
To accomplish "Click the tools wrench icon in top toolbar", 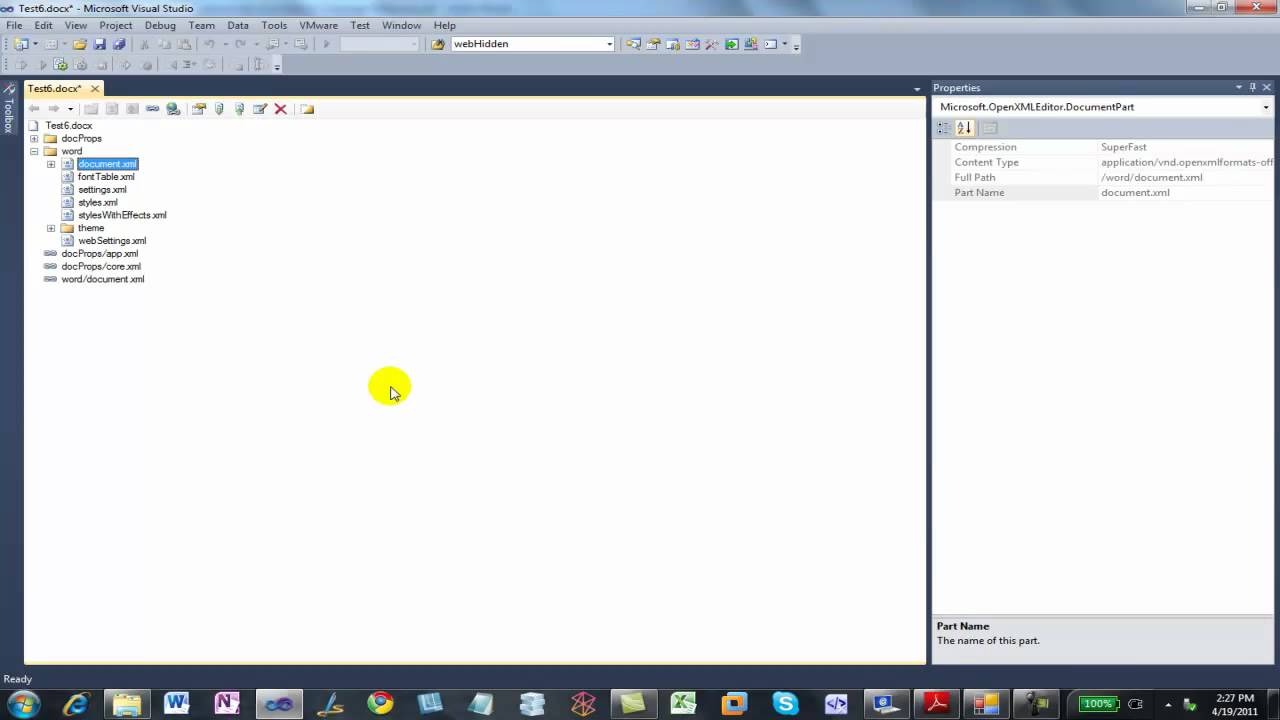I will [712, 44].
